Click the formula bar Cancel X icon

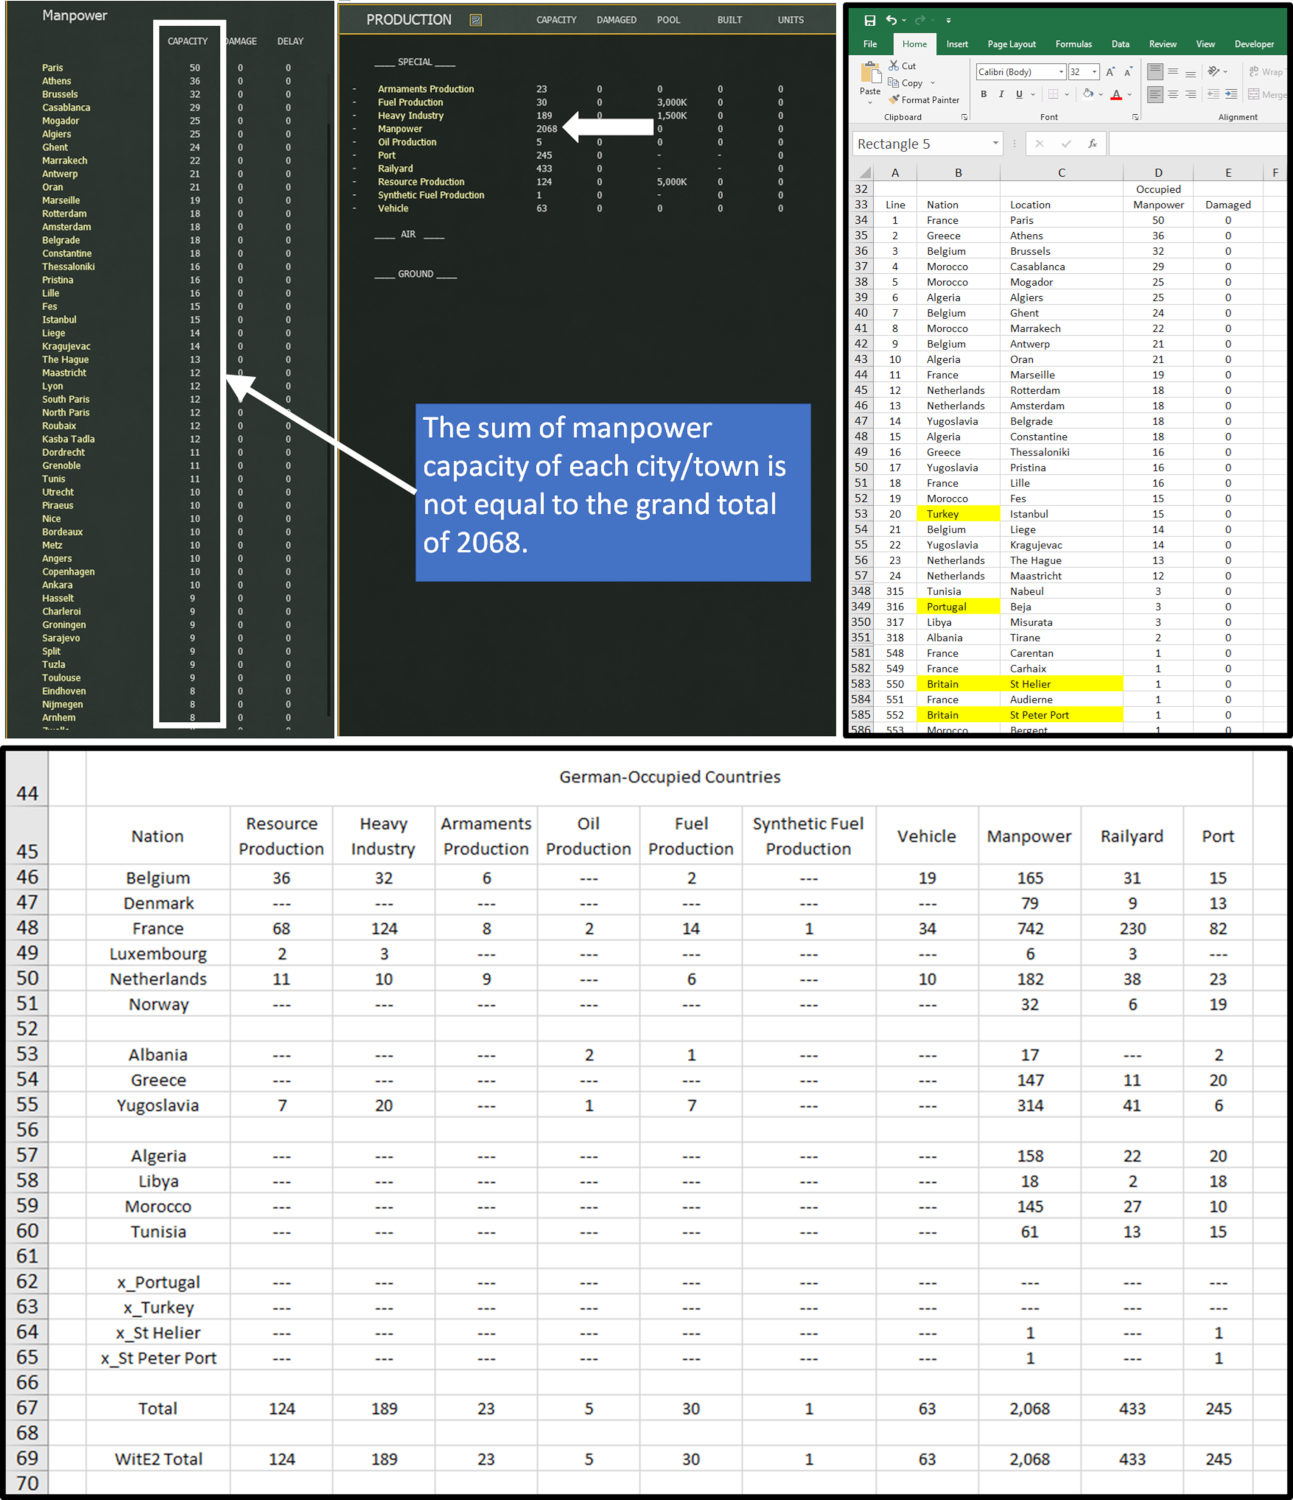(1039, 144)
